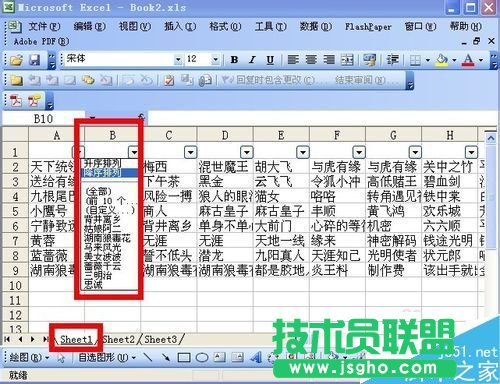Click column C header

click(169, 135)
